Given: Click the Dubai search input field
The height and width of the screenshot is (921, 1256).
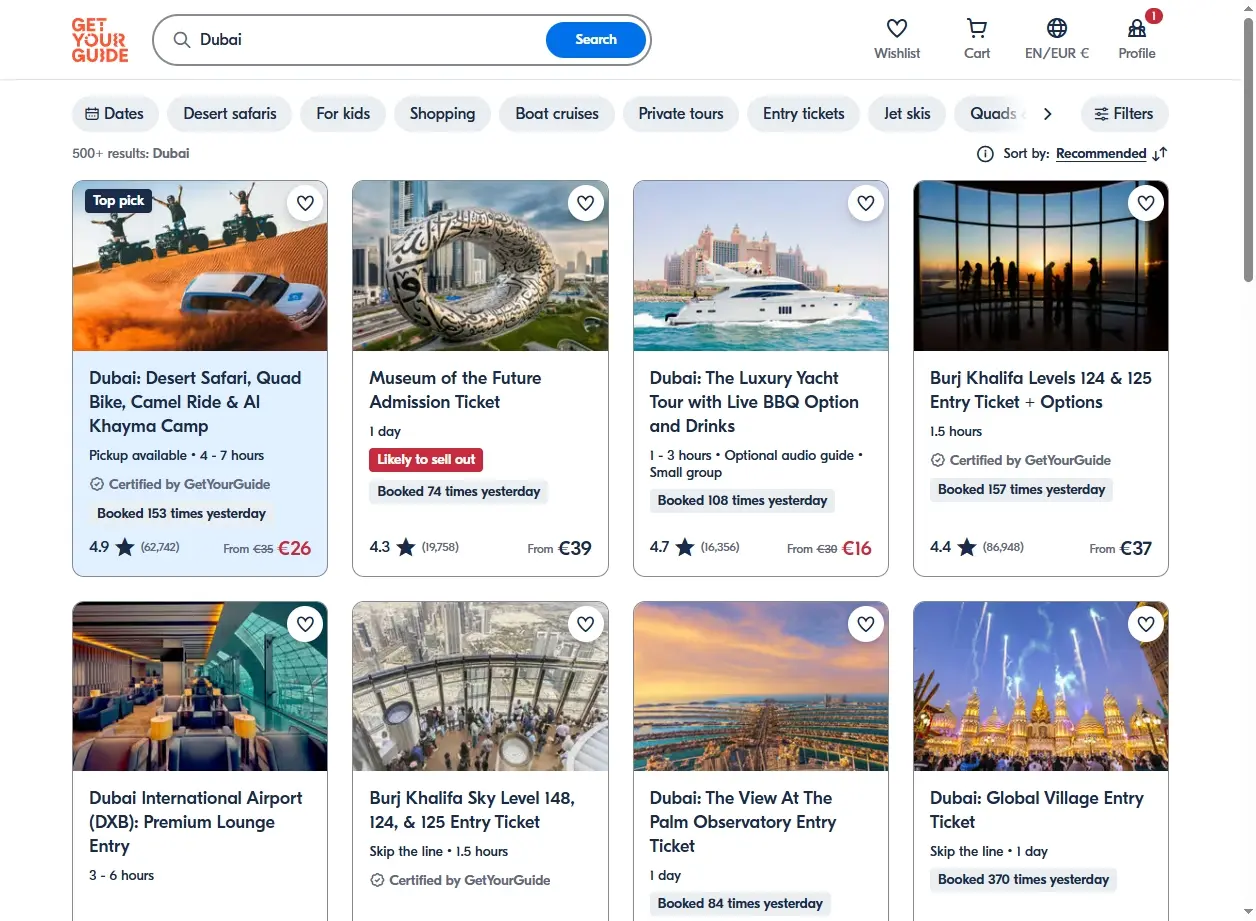Looking at the screenshot, I should pyautogui.click(x=368, y=40).
